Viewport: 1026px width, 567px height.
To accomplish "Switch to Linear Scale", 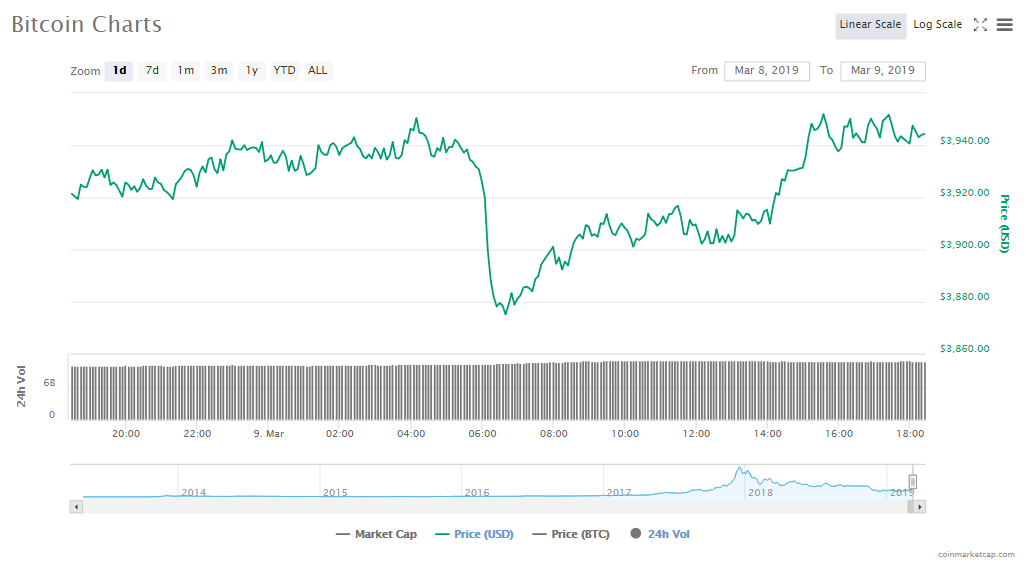I will (870, 25).
